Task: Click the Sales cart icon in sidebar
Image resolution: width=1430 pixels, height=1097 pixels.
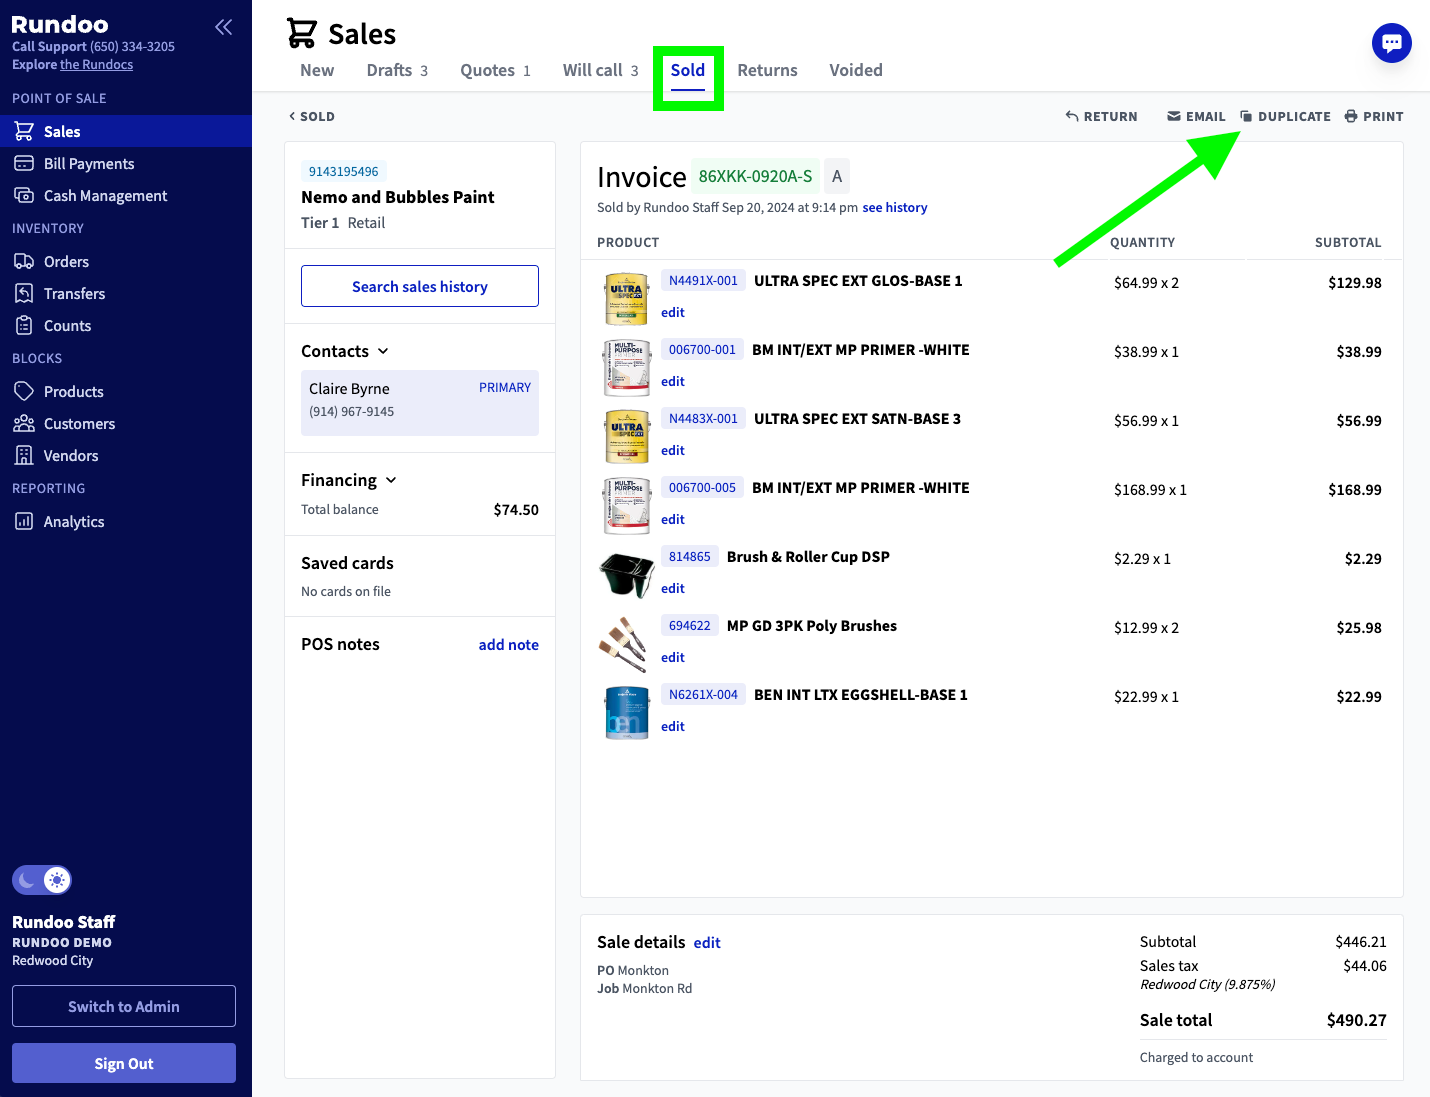Action: [x=24, y=131]
